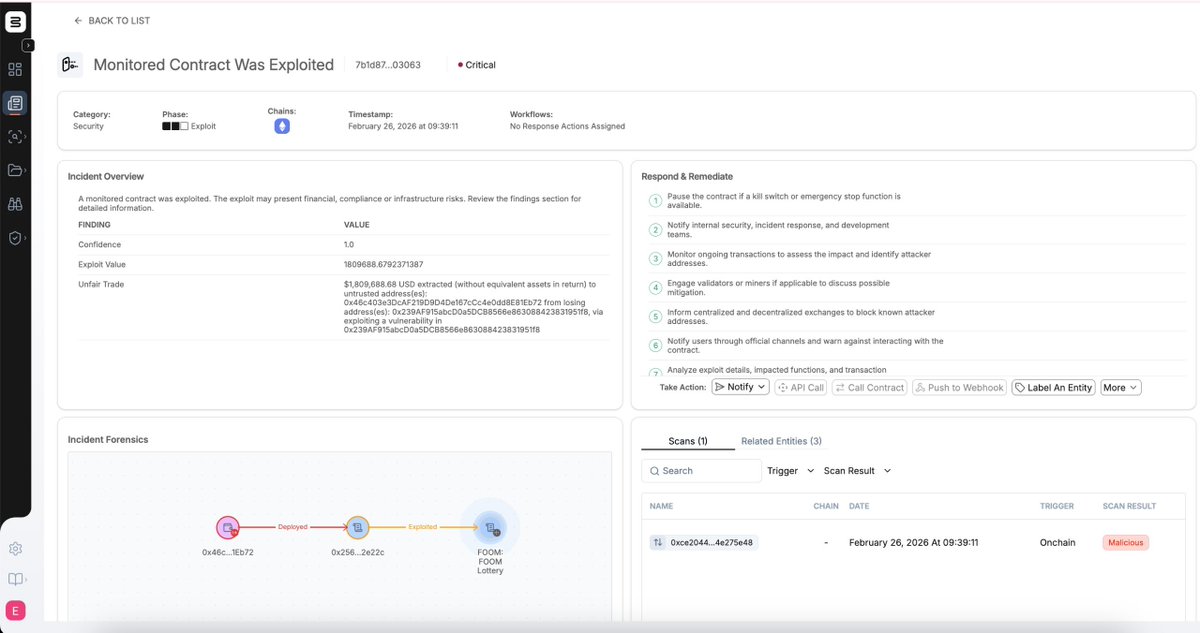Click the exploited contract icon beside the incident title
This screenshot has height=633, width=1200.
[x=70, y=65]
